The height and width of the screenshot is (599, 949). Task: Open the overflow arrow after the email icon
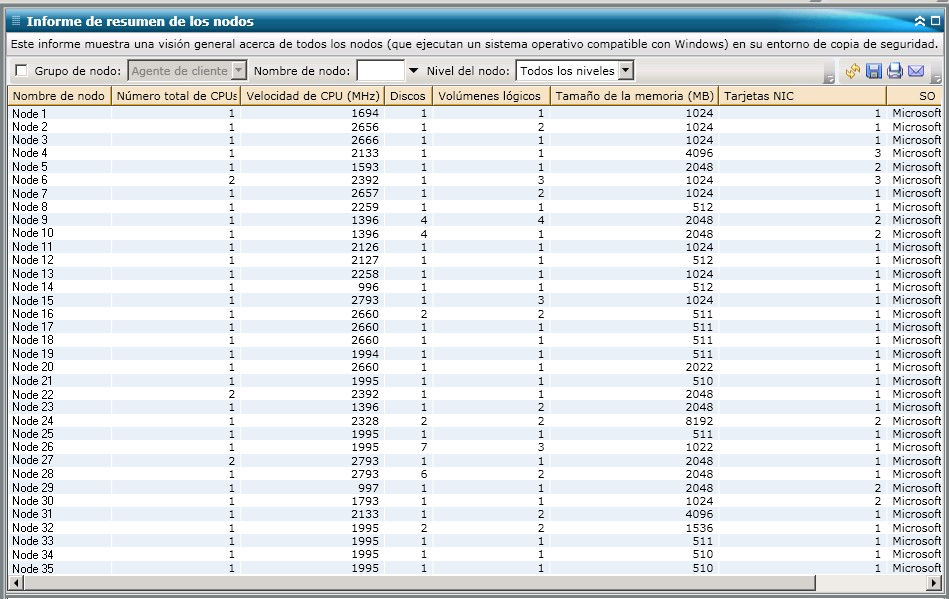[x=936, y=76]
